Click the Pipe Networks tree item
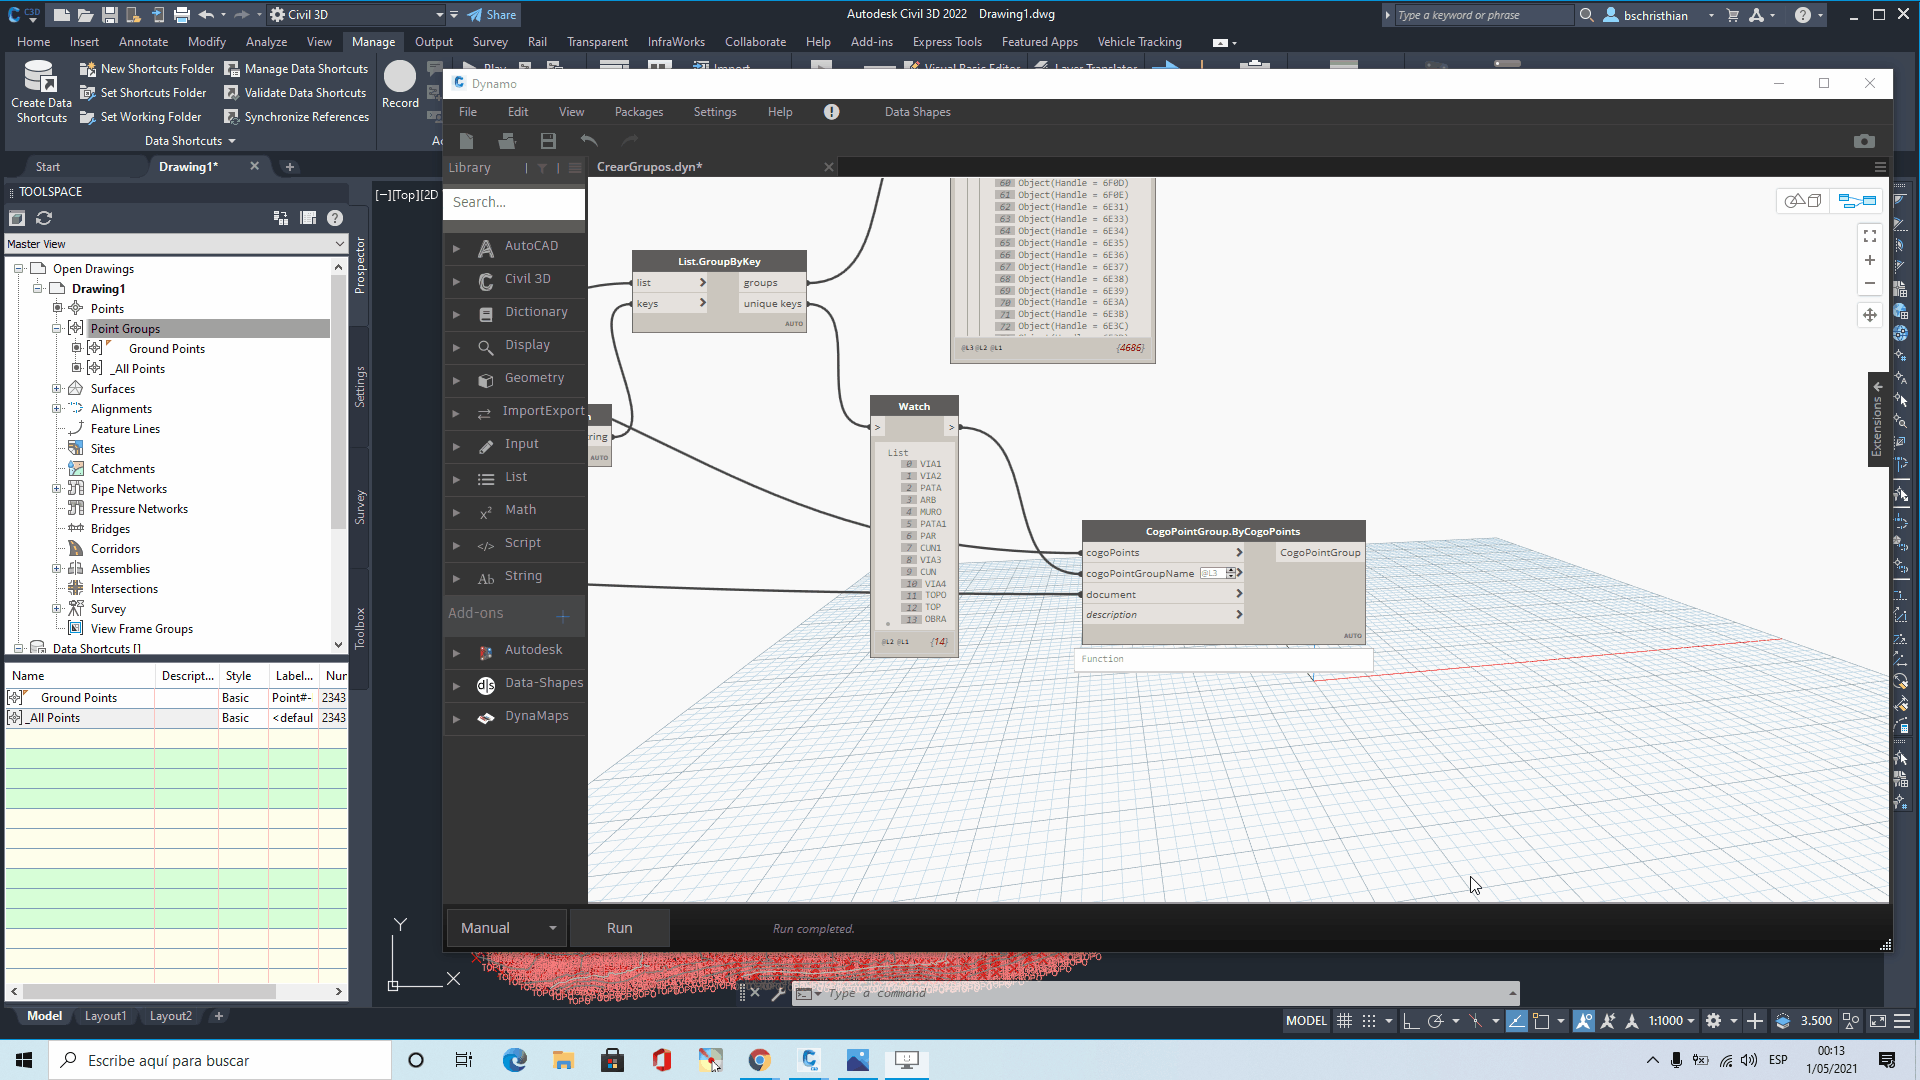 pos(128,489)
